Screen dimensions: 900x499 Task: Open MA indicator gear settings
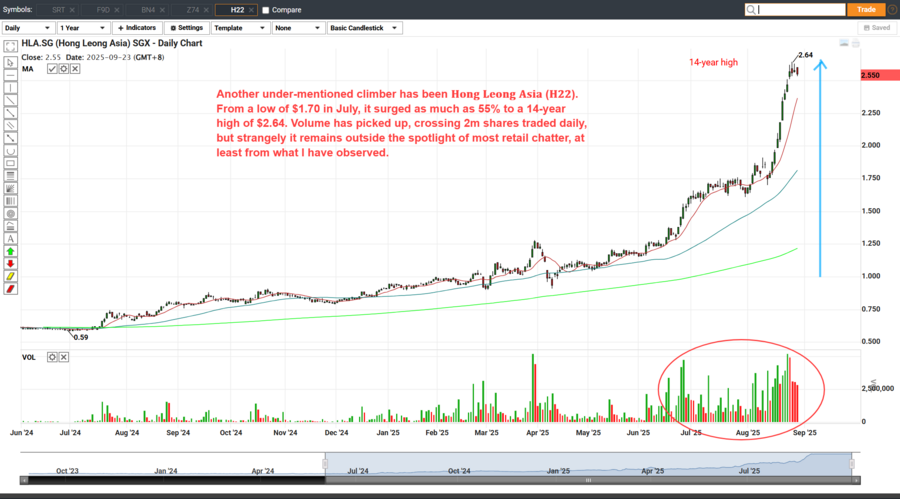tap(64, 69)
